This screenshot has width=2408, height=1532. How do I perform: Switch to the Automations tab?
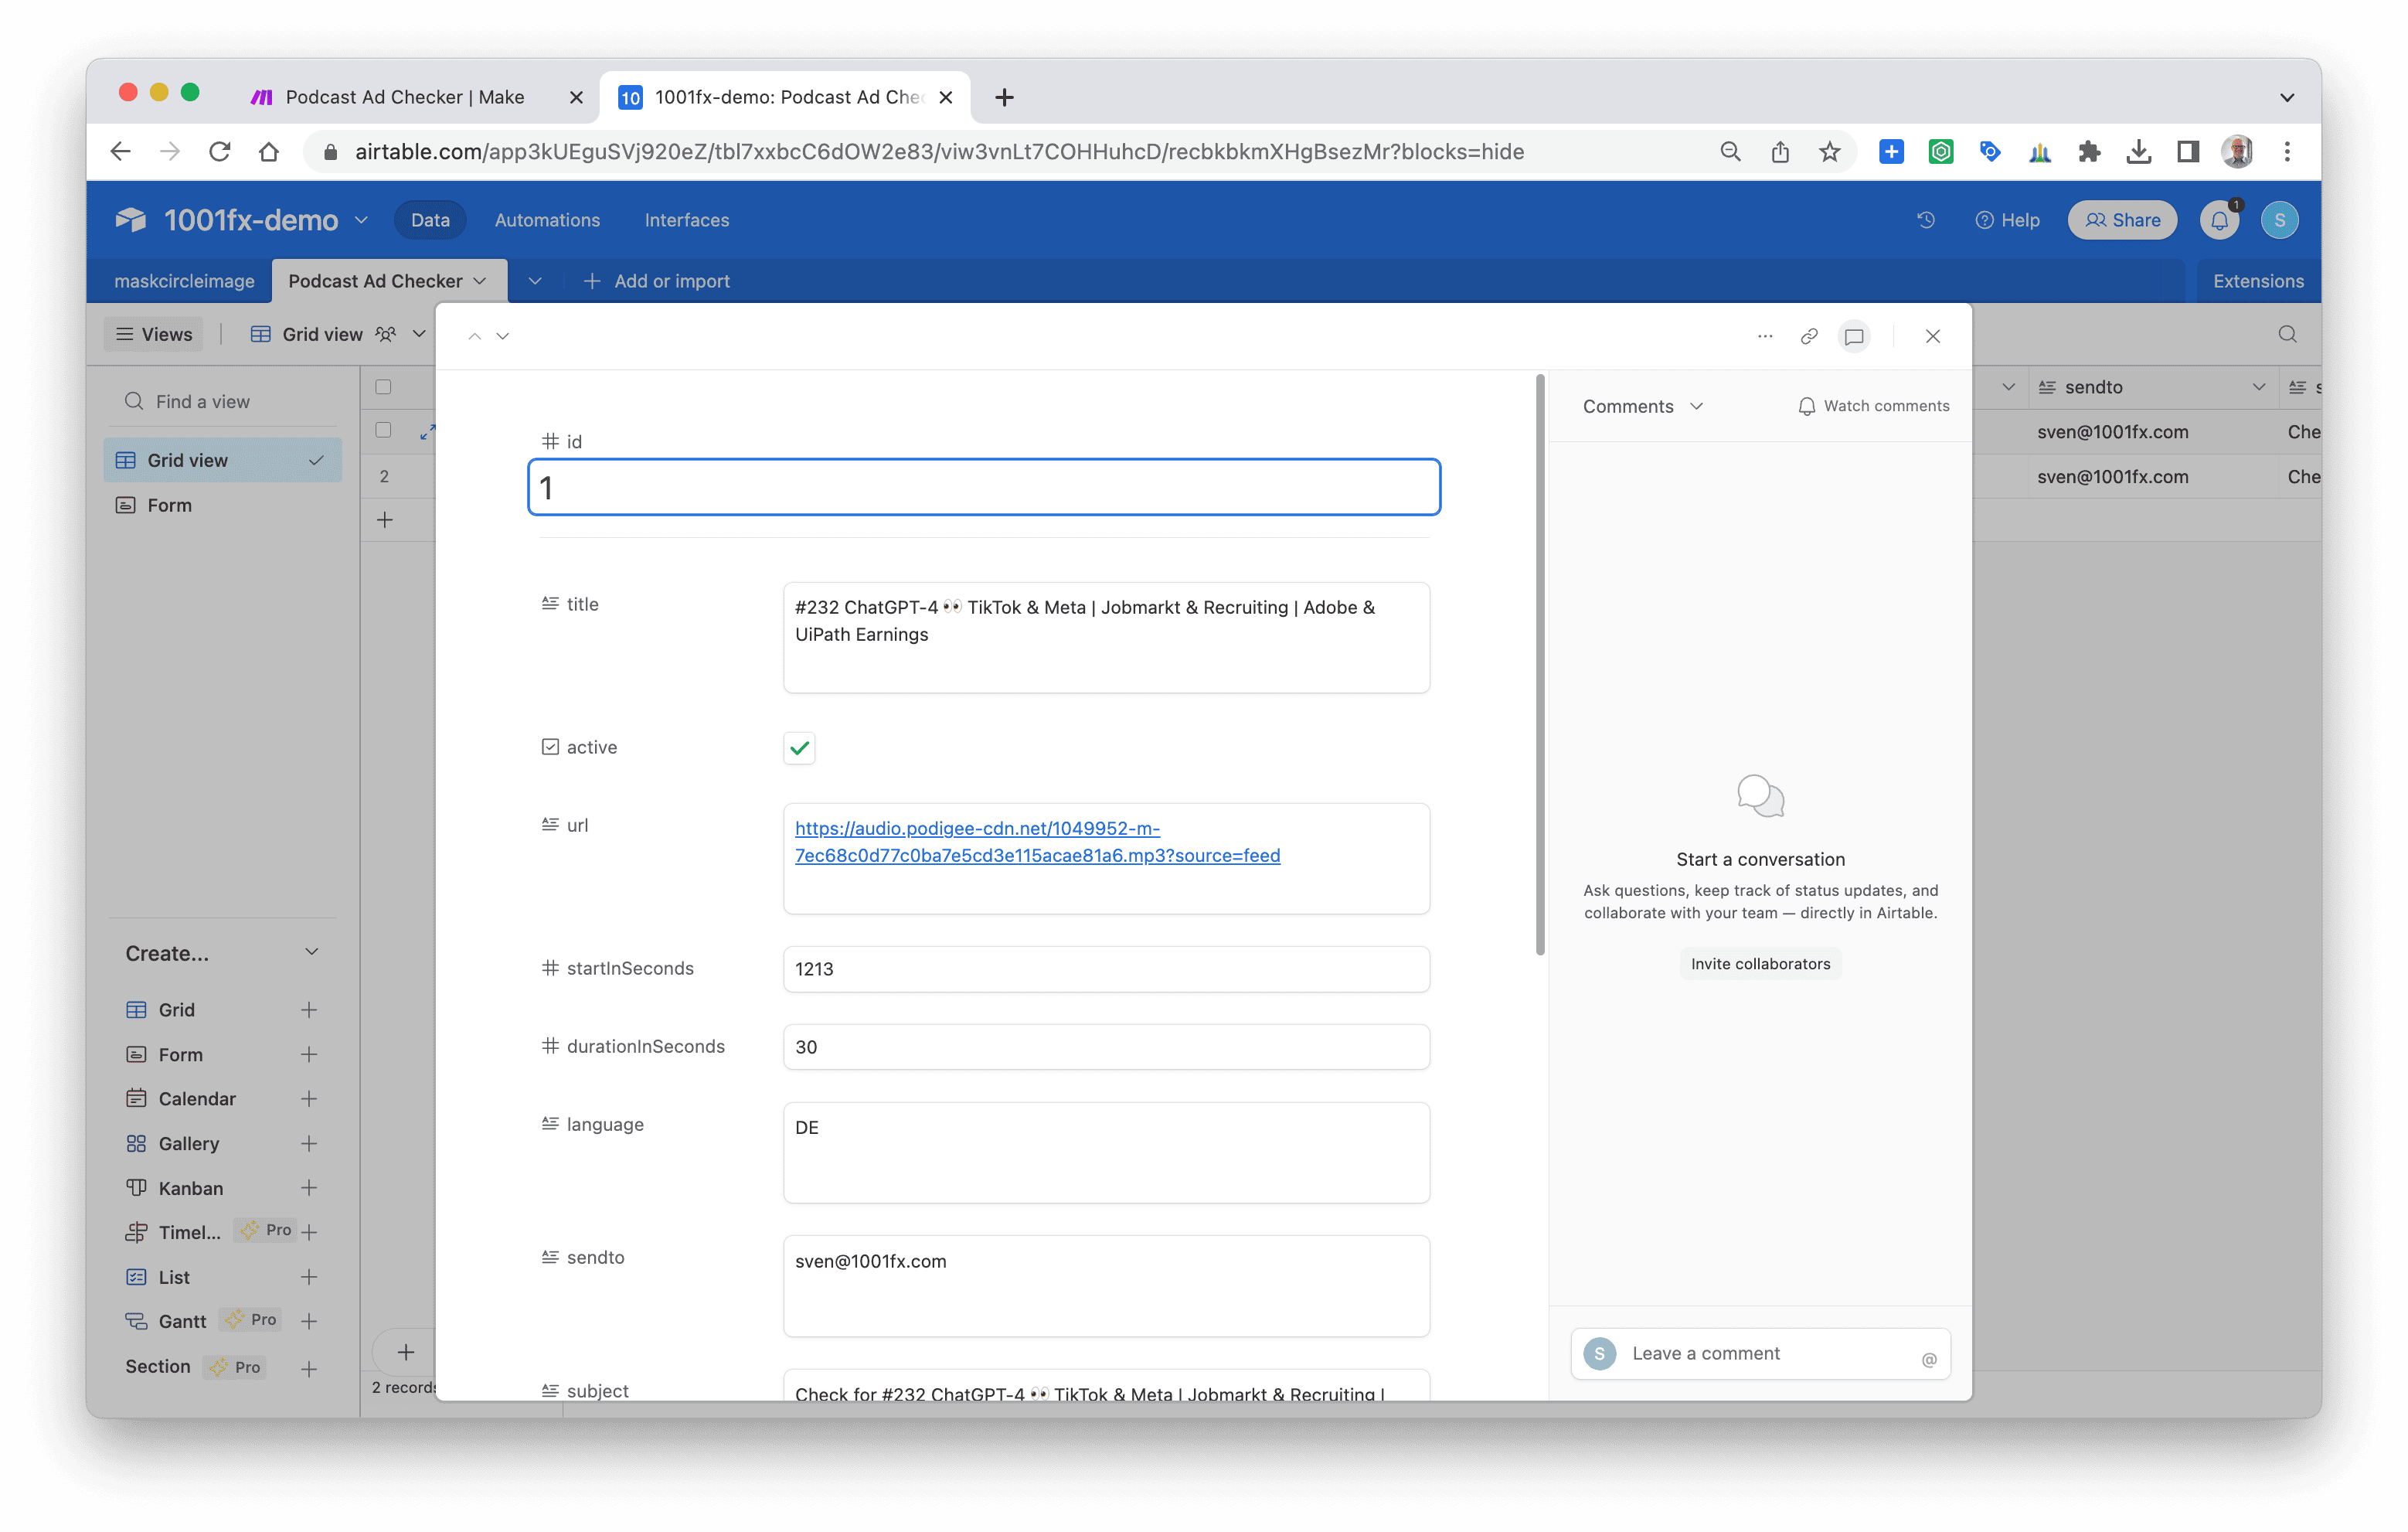point(547,220)
